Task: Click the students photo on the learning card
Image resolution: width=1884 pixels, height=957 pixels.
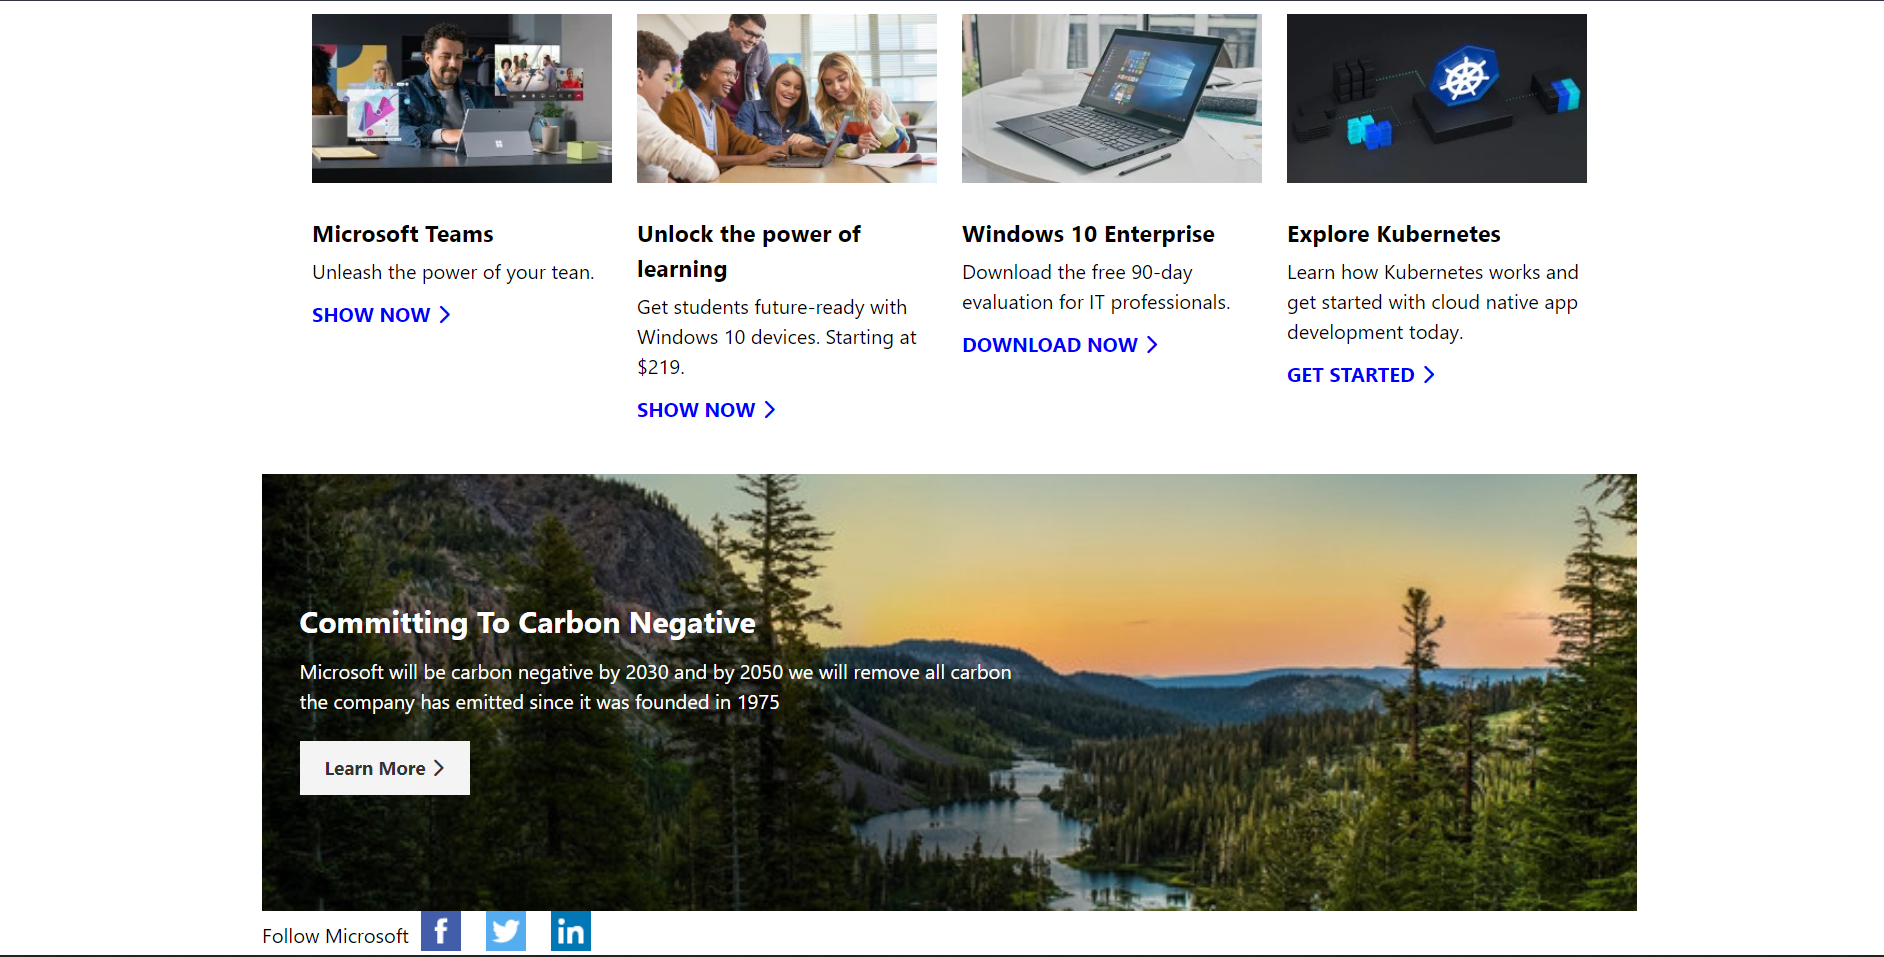Action: pos(786,97)
